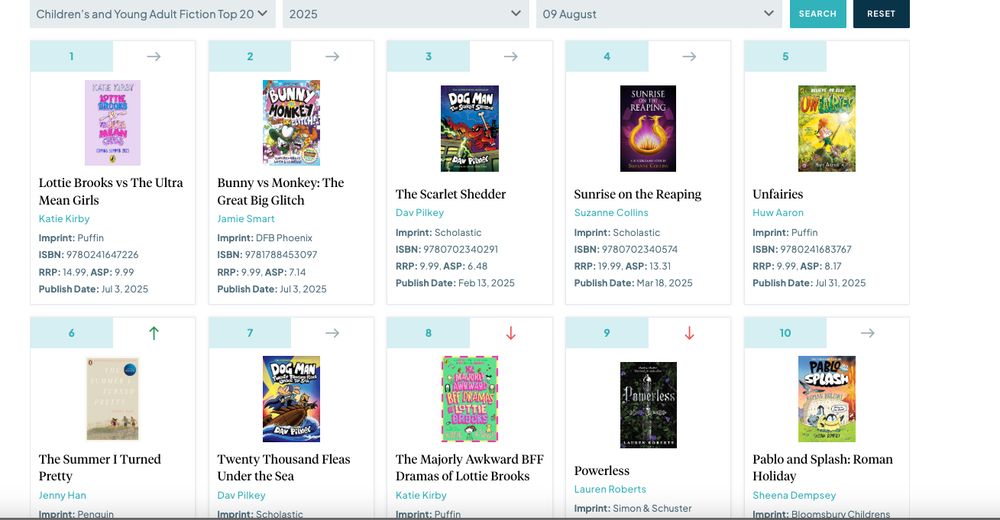The height and width of the screenshot is (520, 1000).
Task: Click title Unfairies
Action: pyautogui.click(x=778, y=194)
